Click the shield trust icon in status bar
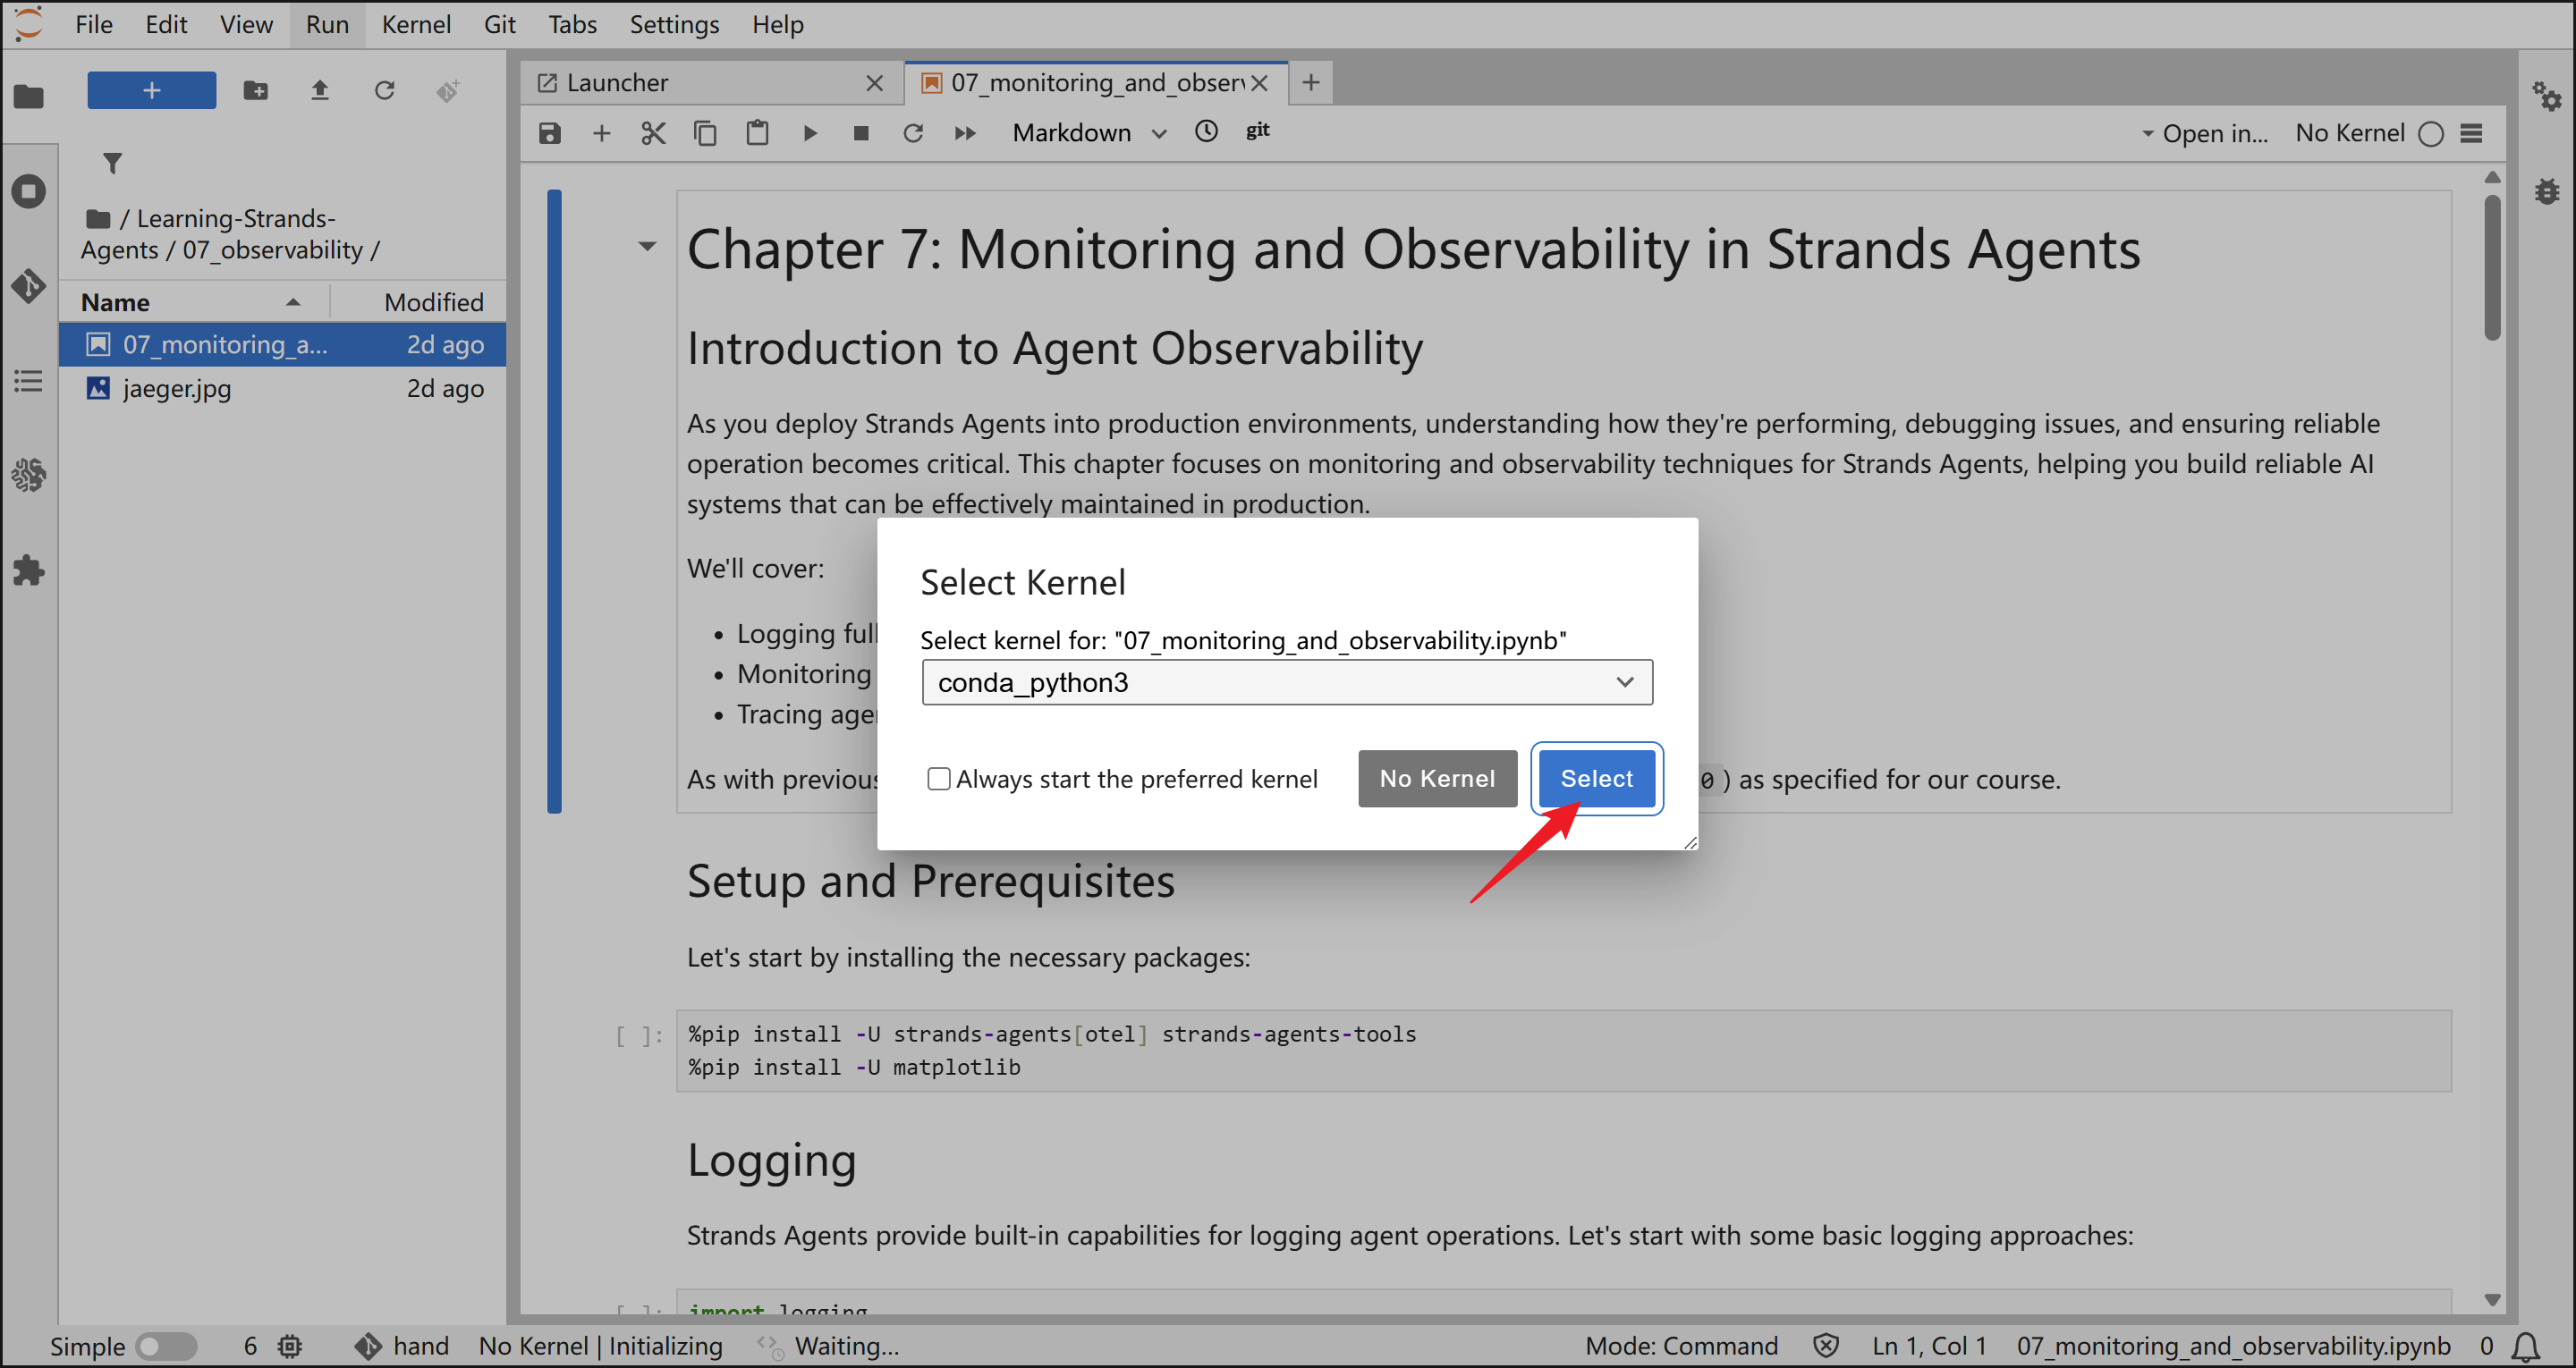Image resolution: width=2576 pixels, height=1368 pixels. click(1826, 1346)
